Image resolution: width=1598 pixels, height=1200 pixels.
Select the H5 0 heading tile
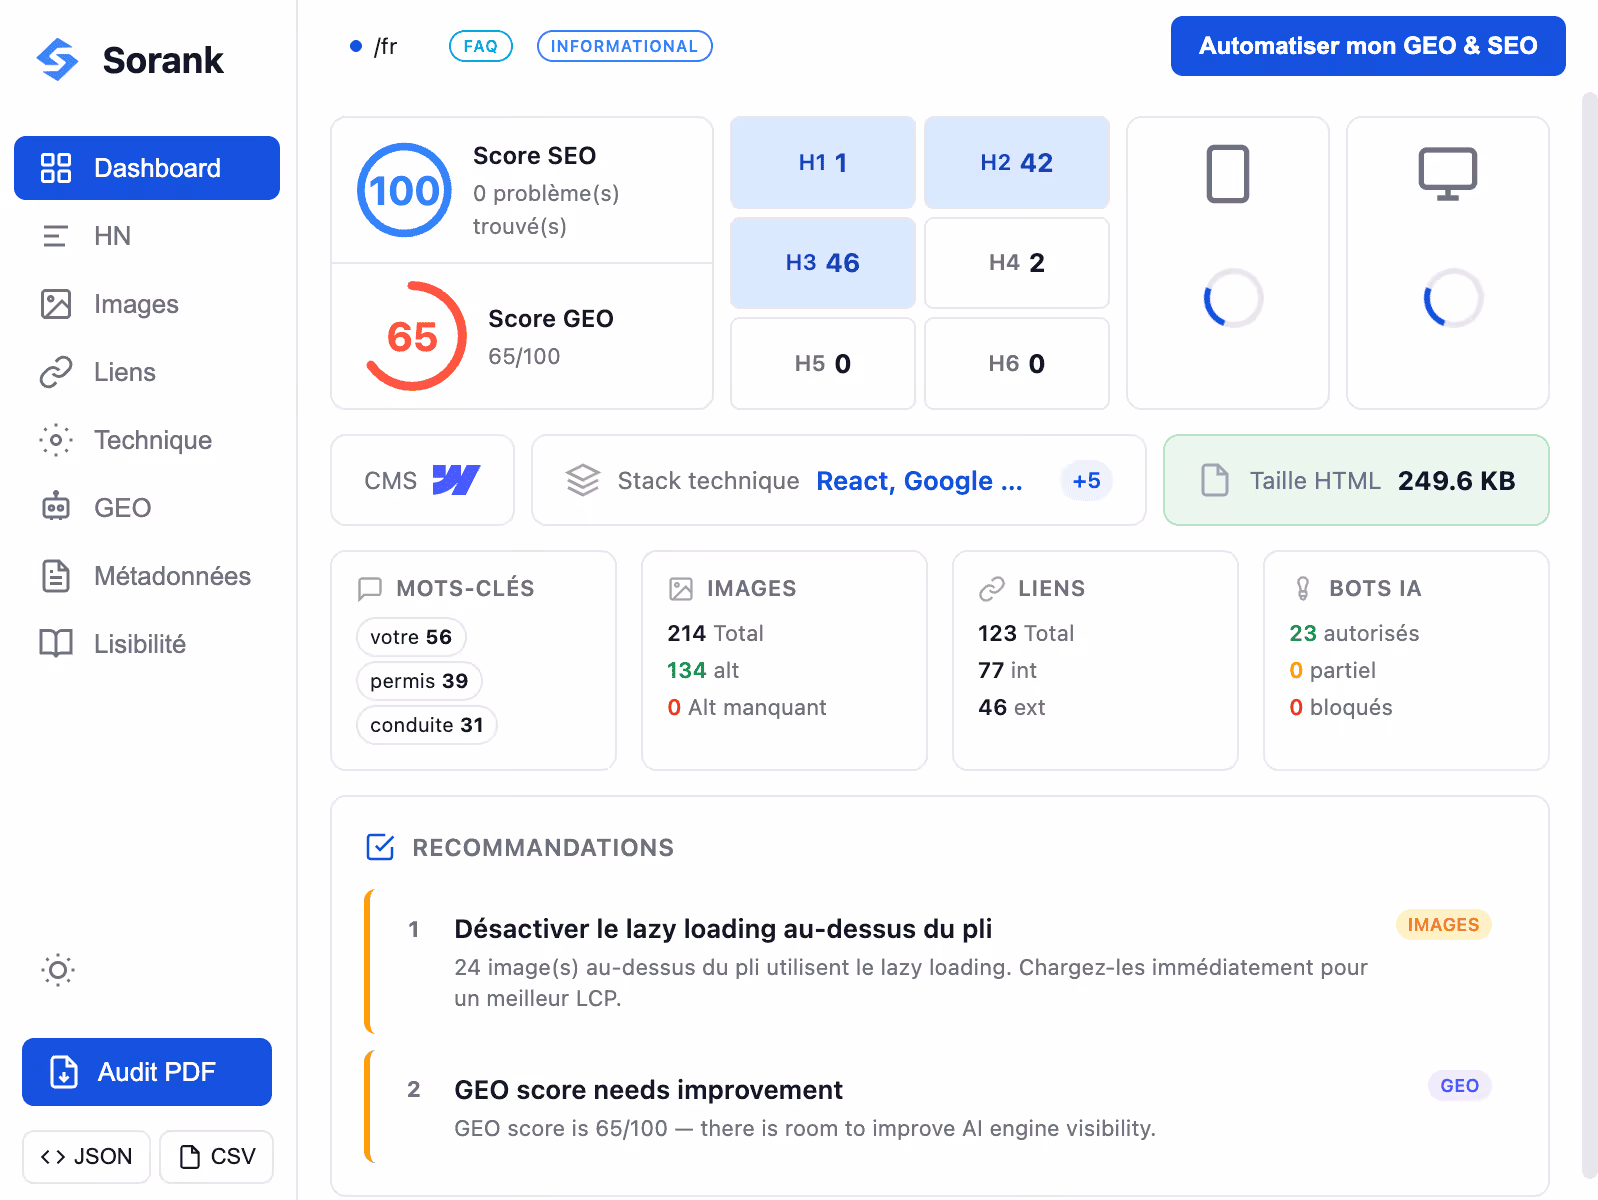823,364
